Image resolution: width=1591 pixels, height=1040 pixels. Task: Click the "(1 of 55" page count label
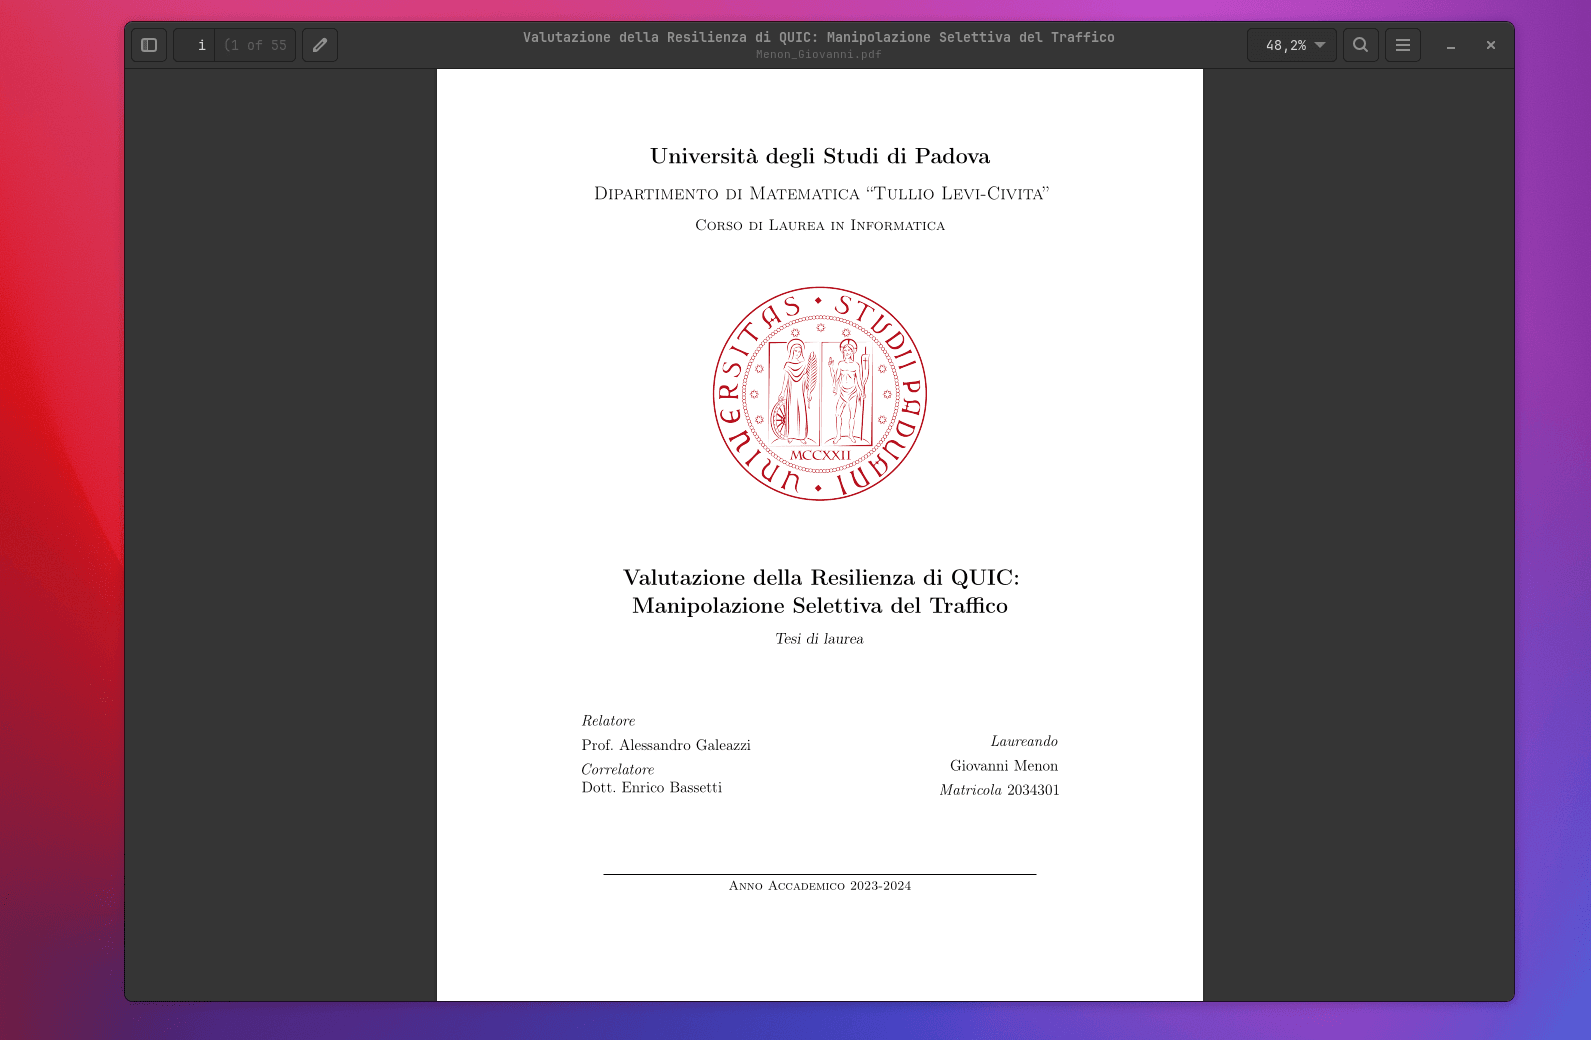(x=255, y=45)
